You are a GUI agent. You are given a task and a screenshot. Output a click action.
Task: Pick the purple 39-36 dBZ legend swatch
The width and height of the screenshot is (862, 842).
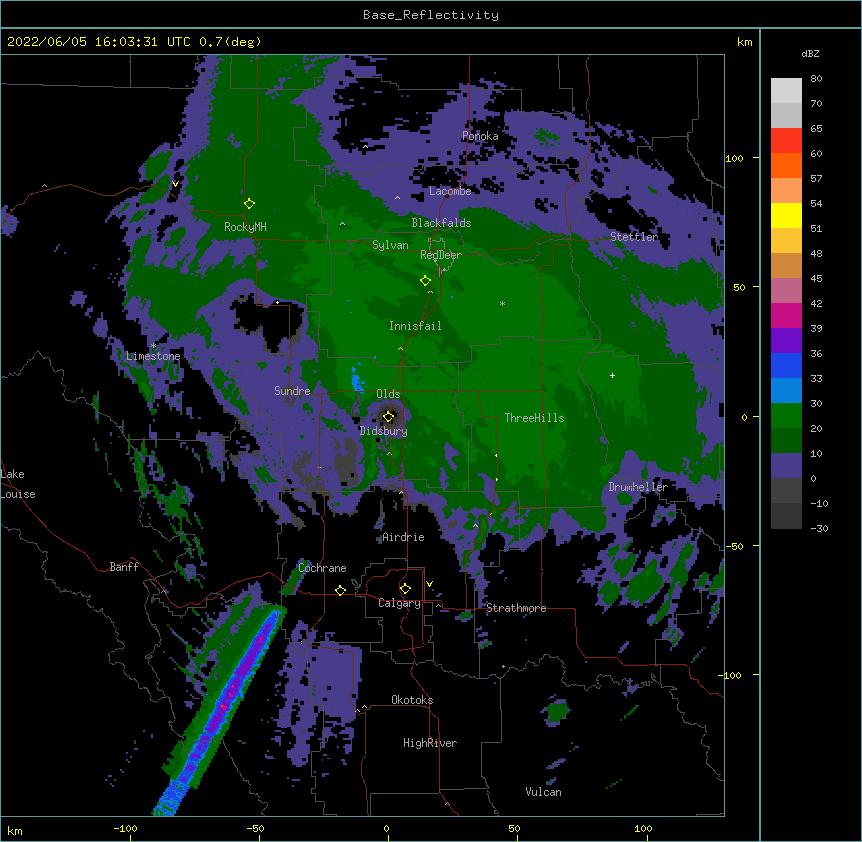click(x=786, y=341)
